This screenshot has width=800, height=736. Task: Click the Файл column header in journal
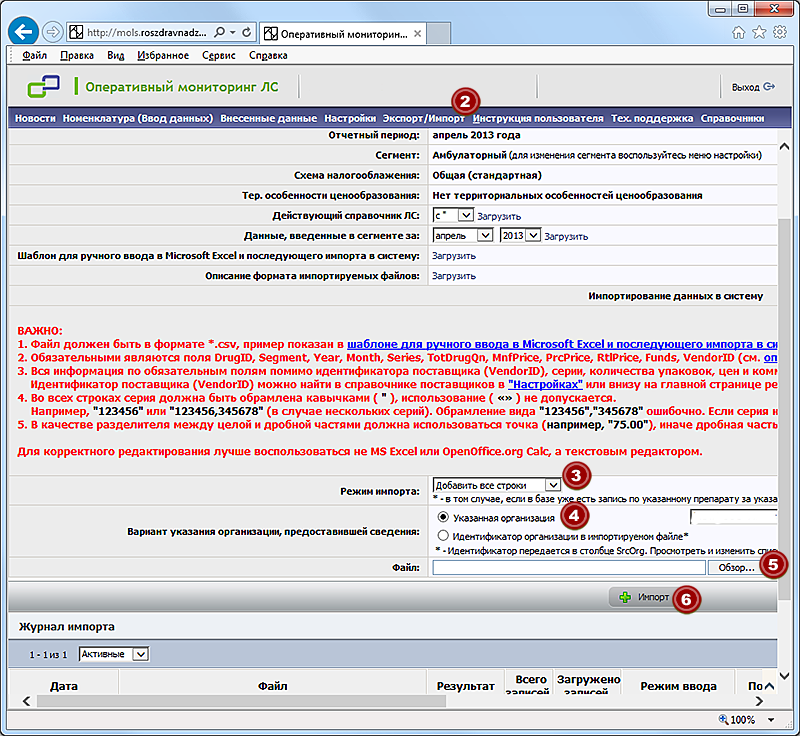tap(272, 686)
